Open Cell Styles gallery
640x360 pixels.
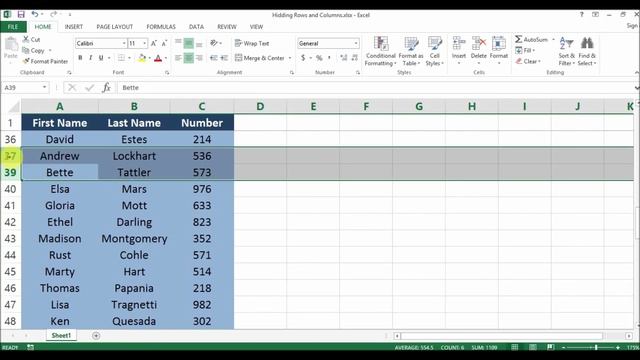coord(435,51)
